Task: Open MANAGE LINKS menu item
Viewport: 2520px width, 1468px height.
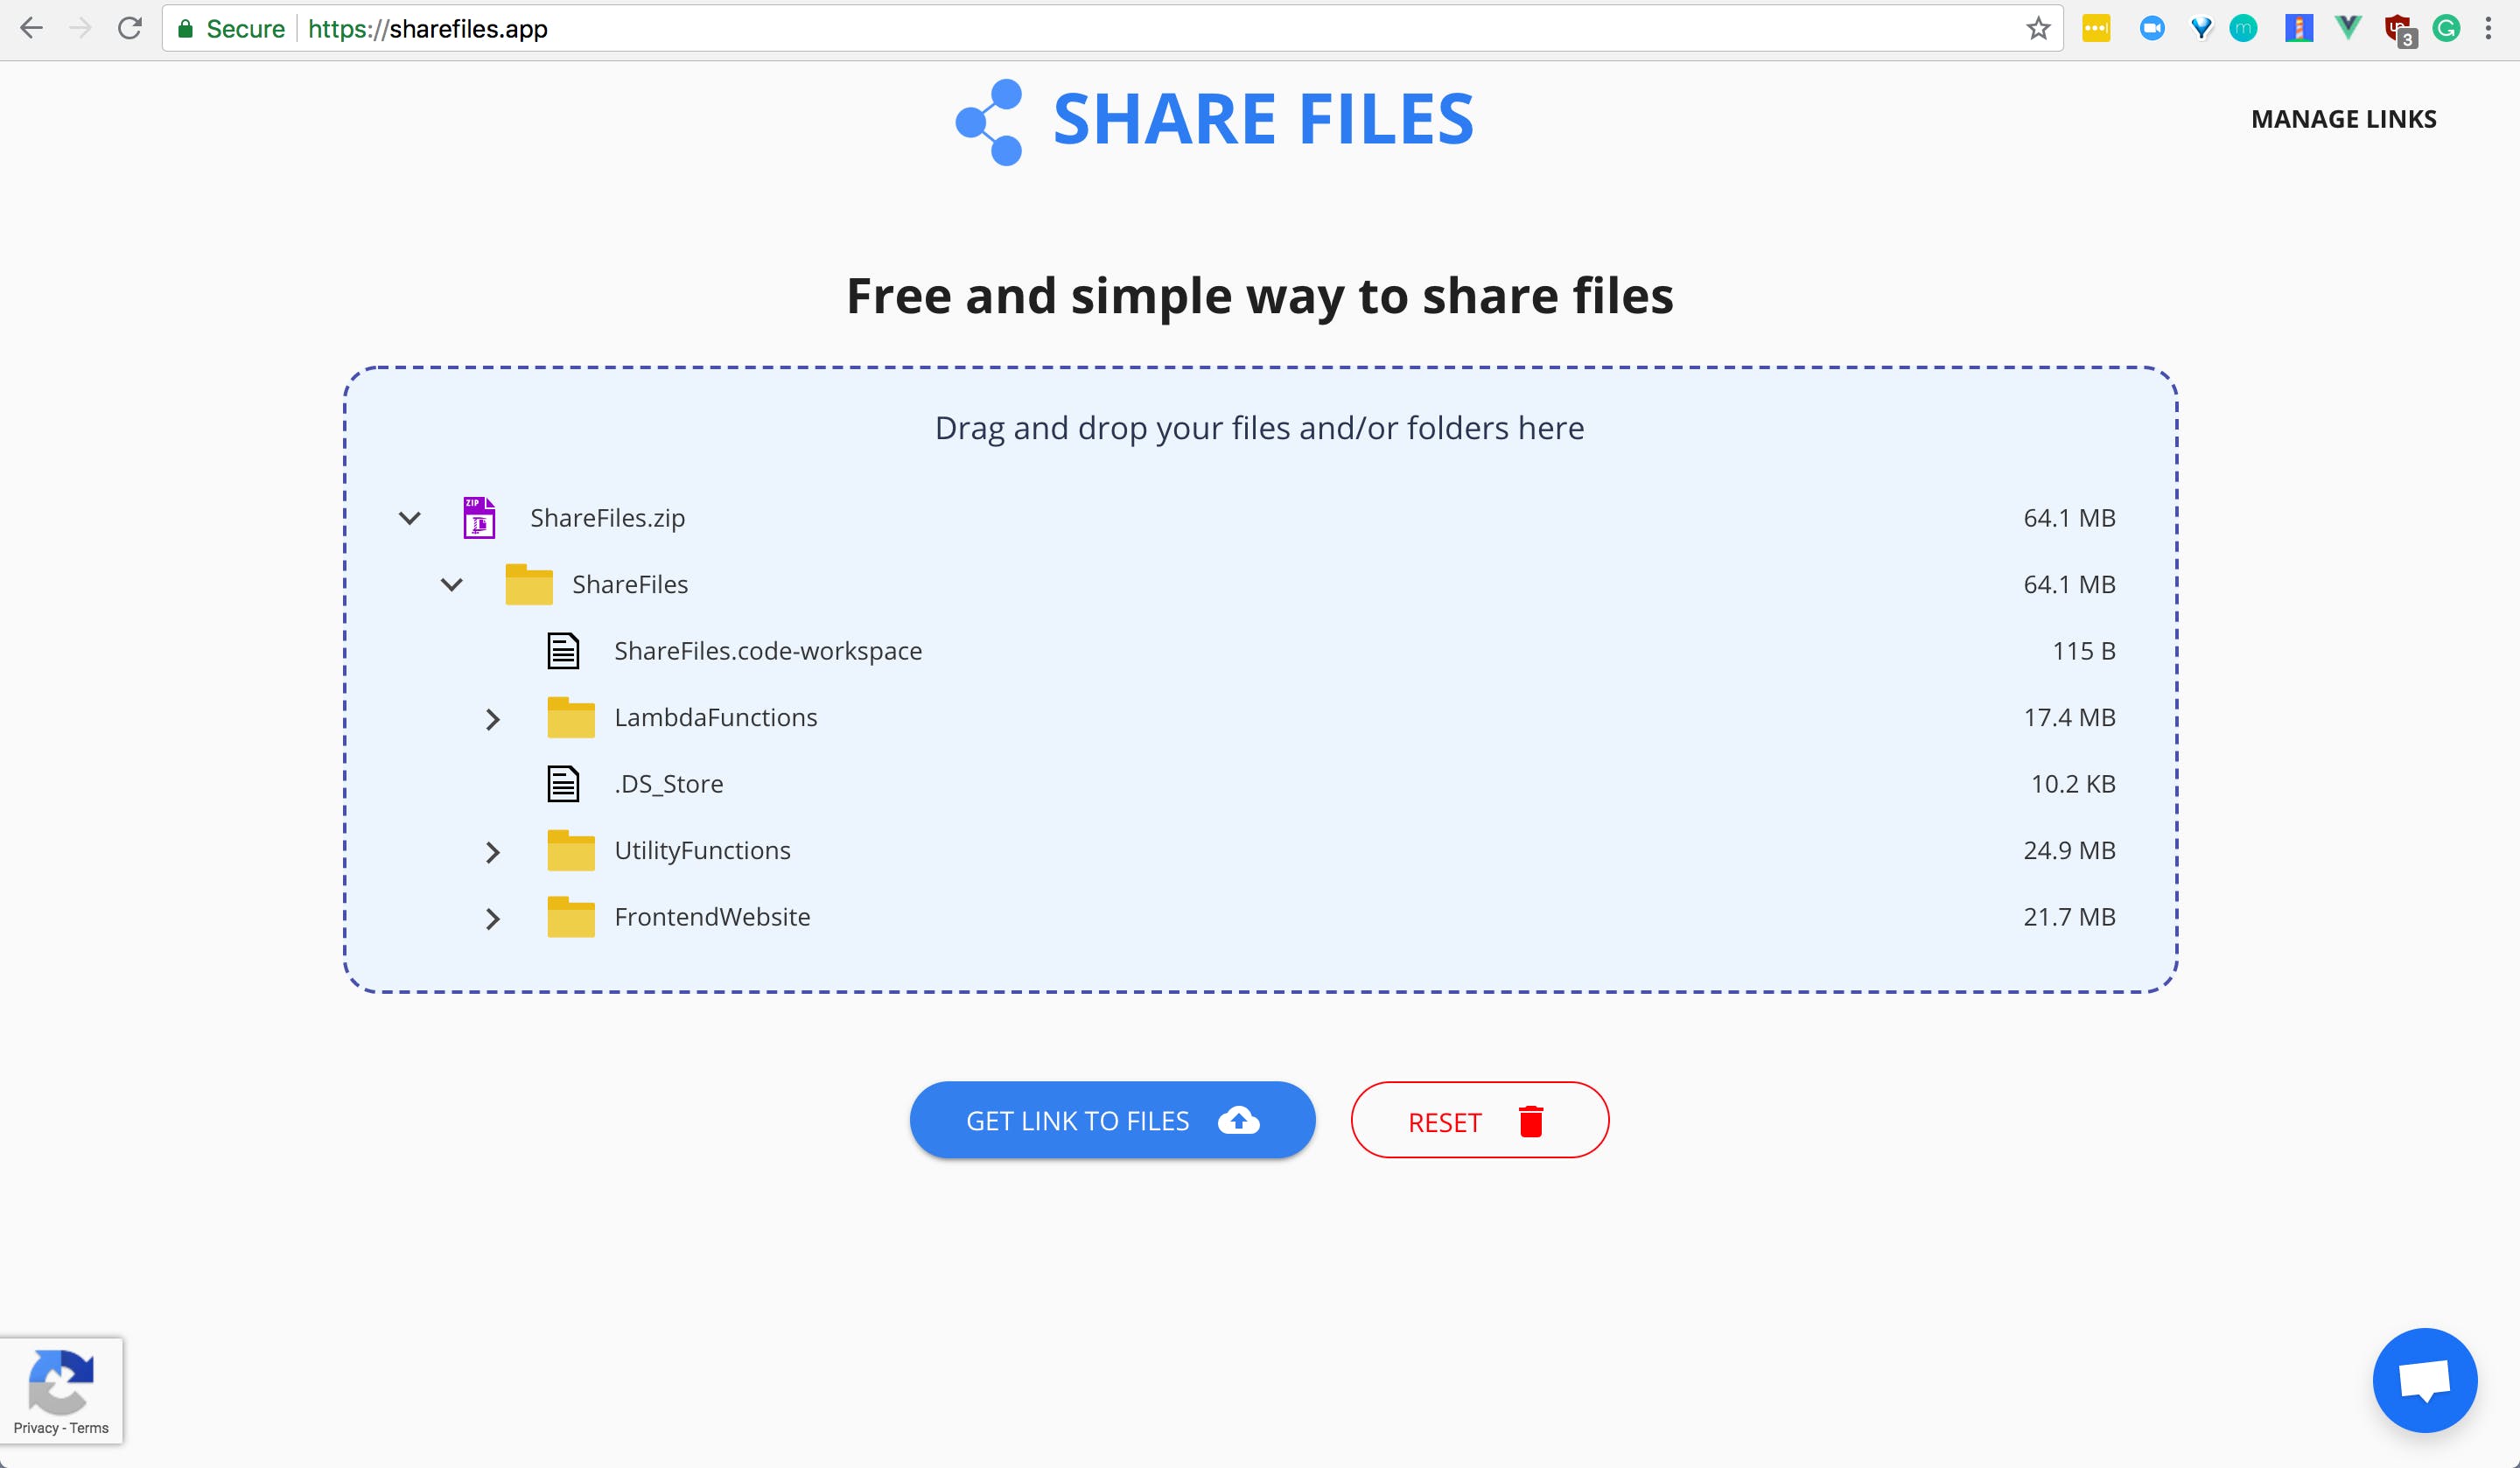Action: click(x=2343, y=117)
